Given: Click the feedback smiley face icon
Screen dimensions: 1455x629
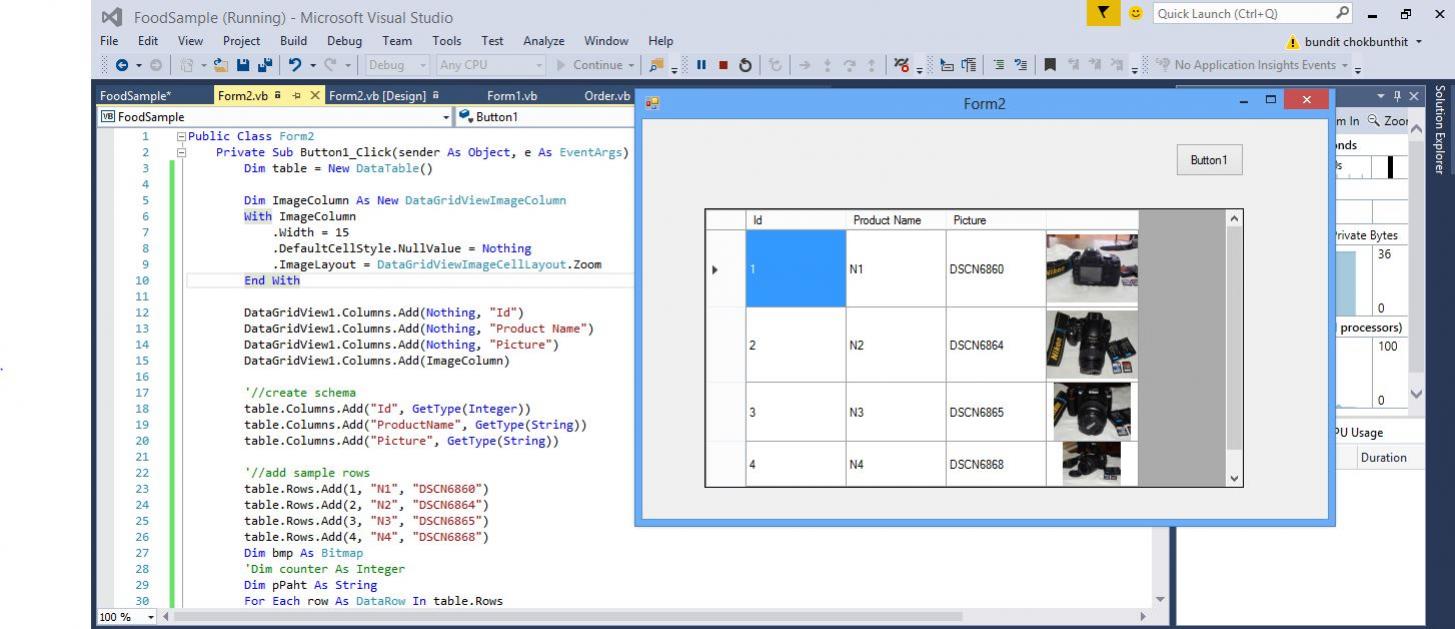Looking at the screenshot, I should (x=1135, y=14).
